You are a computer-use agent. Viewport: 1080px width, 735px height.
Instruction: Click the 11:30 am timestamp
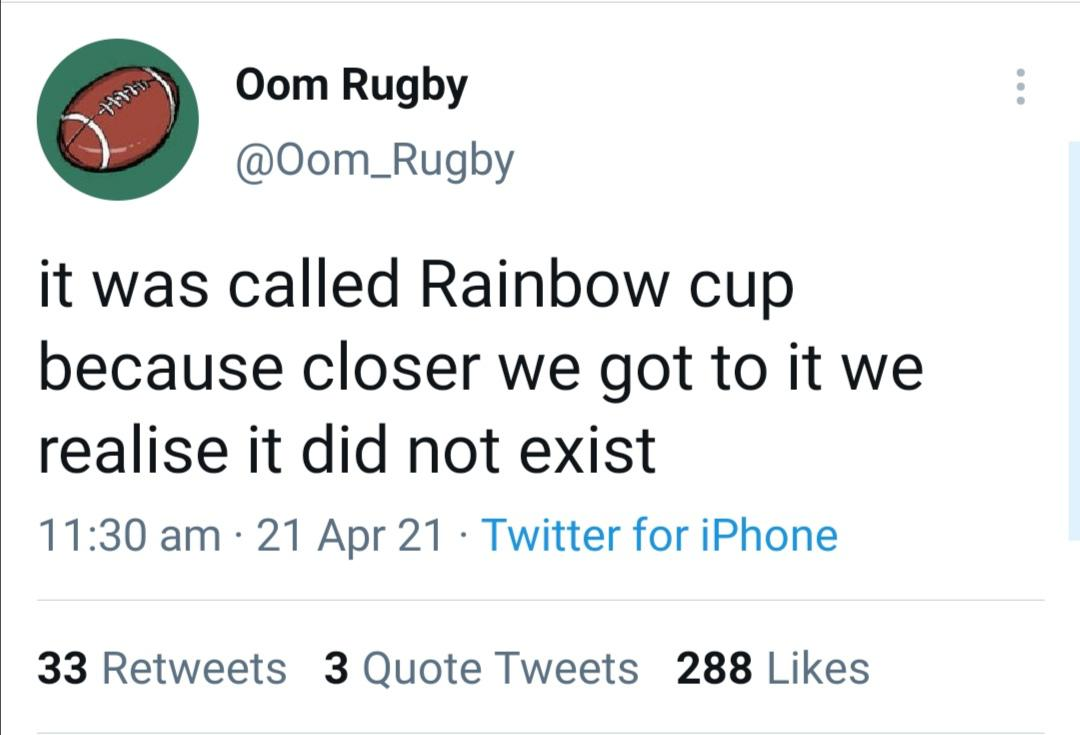(129, 536)
